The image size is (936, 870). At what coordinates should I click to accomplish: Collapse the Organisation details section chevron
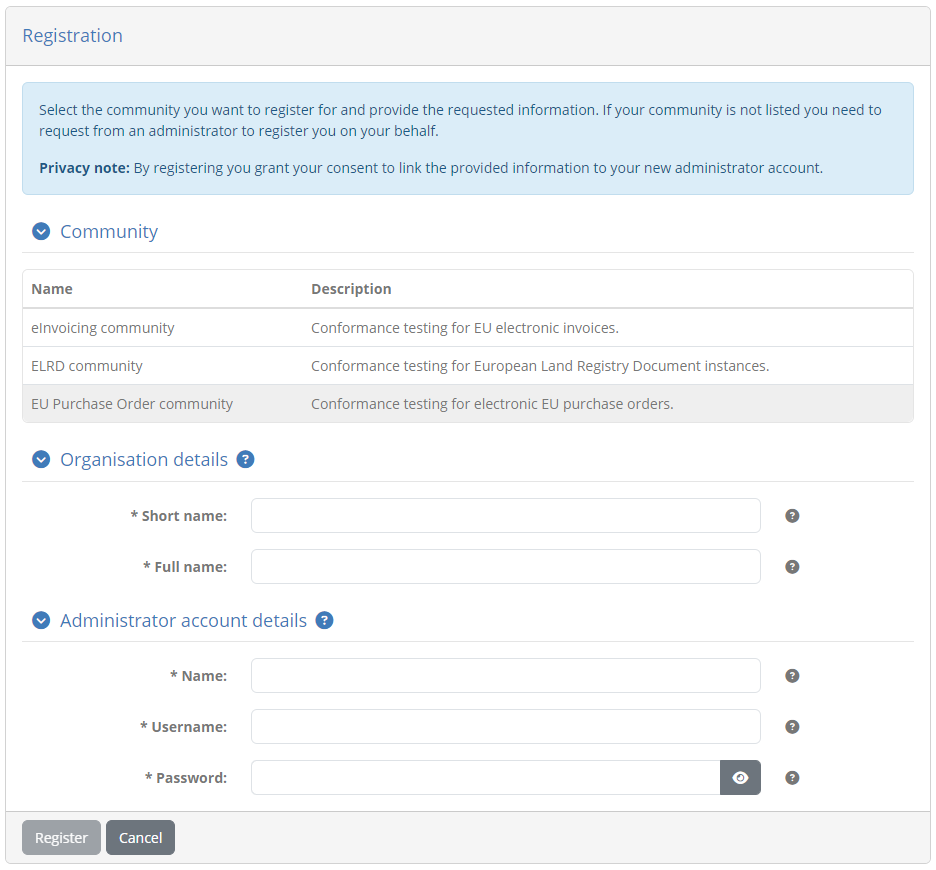tap(41, 459)
